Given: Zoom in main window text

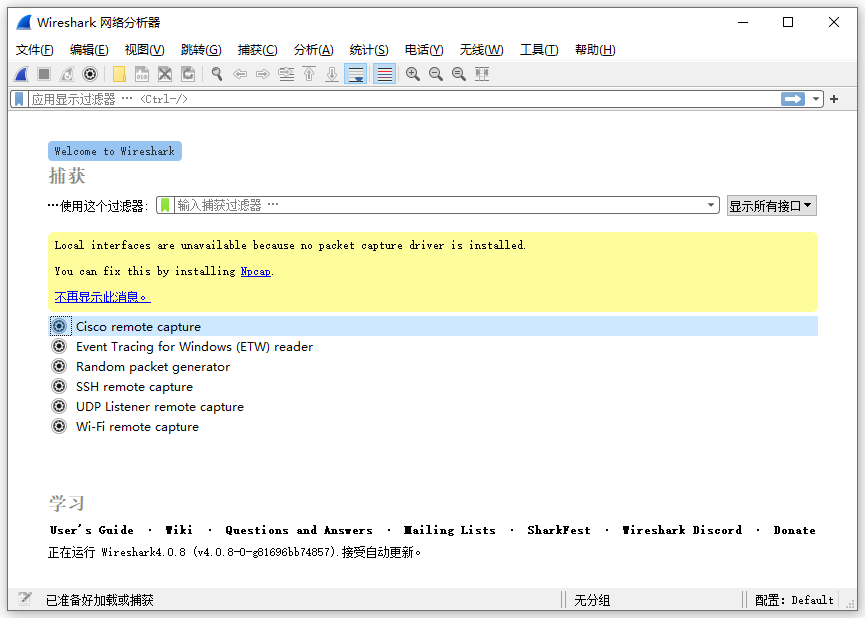Looking at the screenshot, I should (x=413, y=74).
